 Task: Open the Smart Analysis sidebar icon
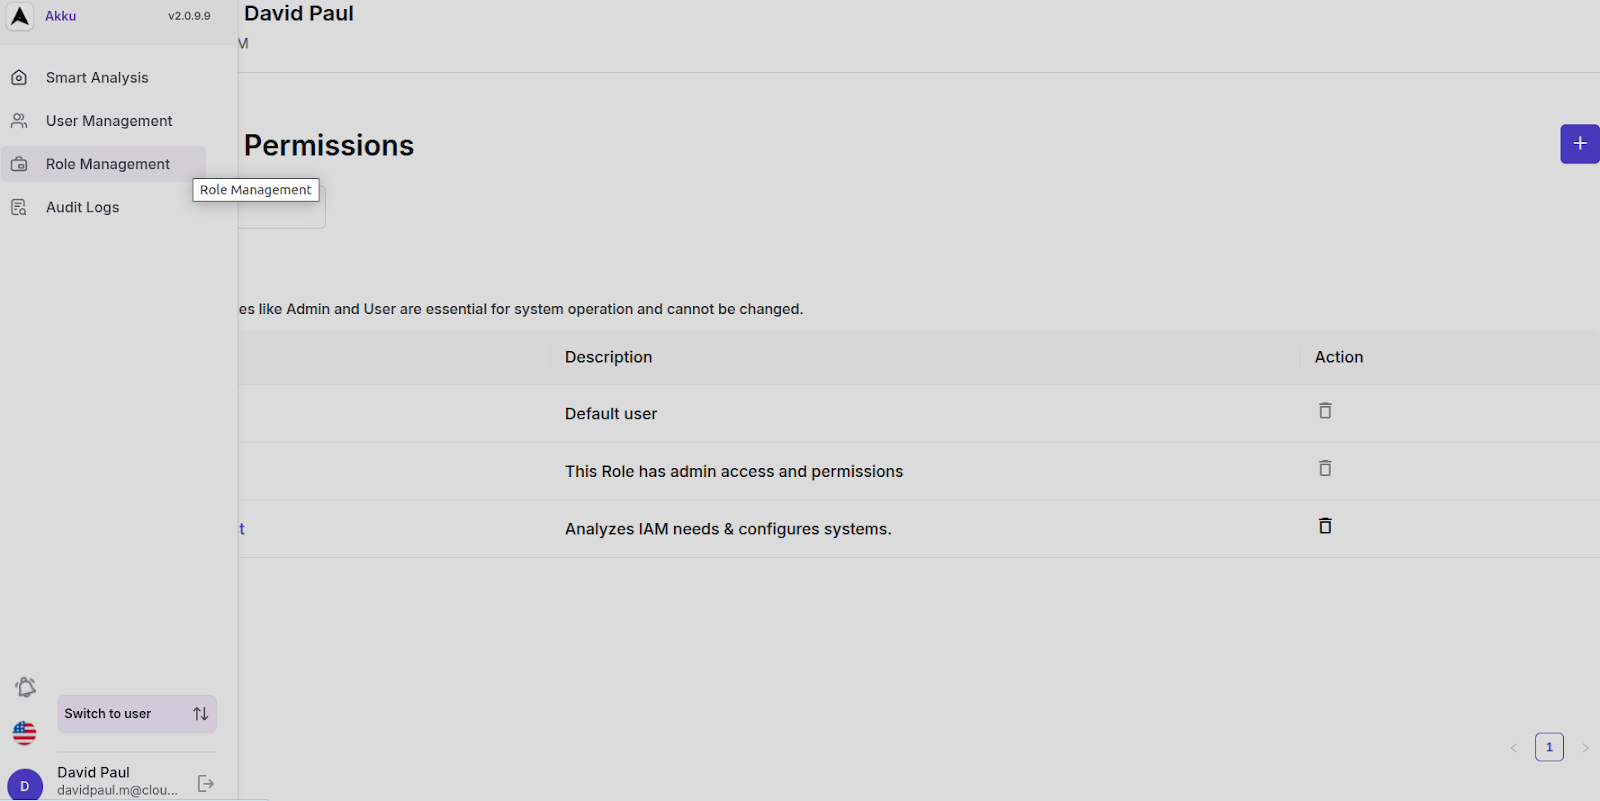click(20, 77)
